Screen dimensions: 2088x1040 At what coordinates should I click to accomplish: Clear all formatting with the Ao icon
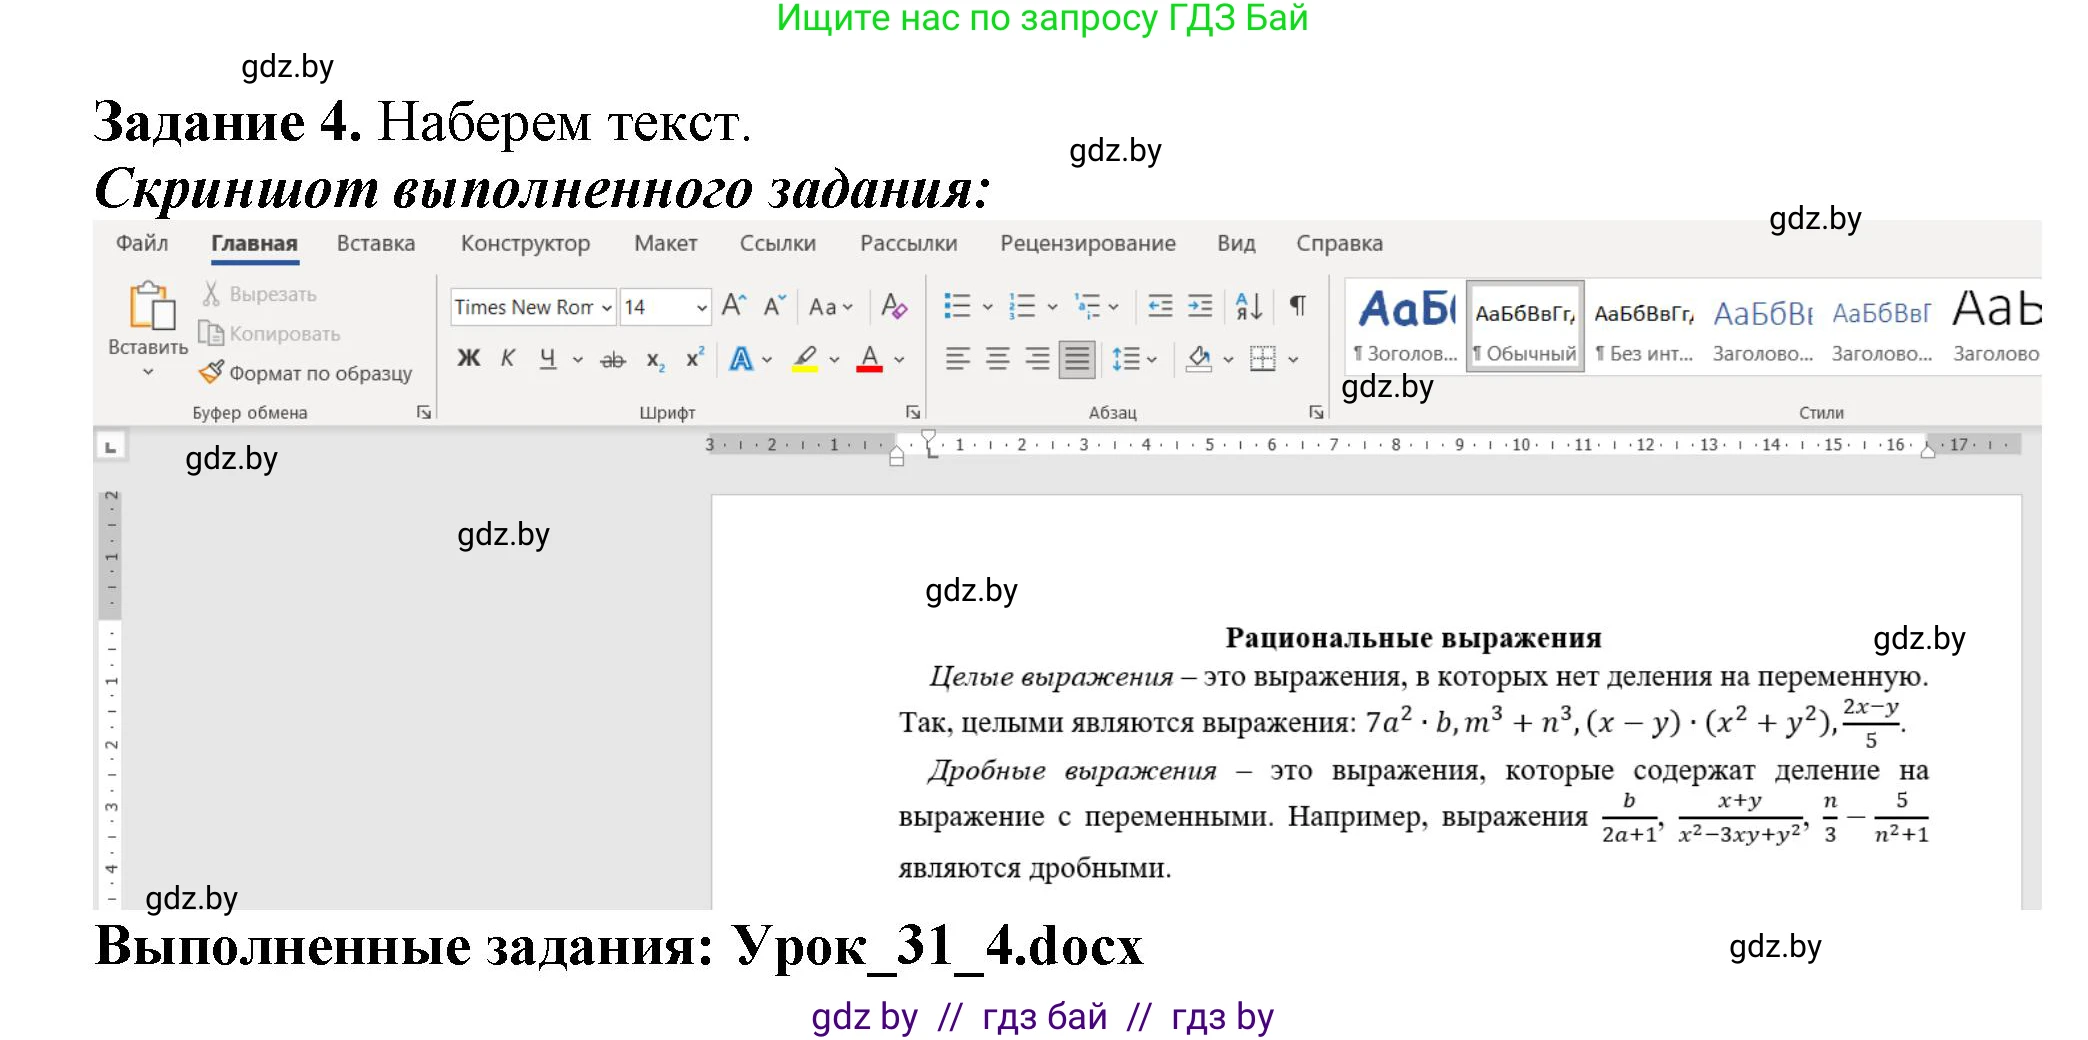click(x=896, y=306)
